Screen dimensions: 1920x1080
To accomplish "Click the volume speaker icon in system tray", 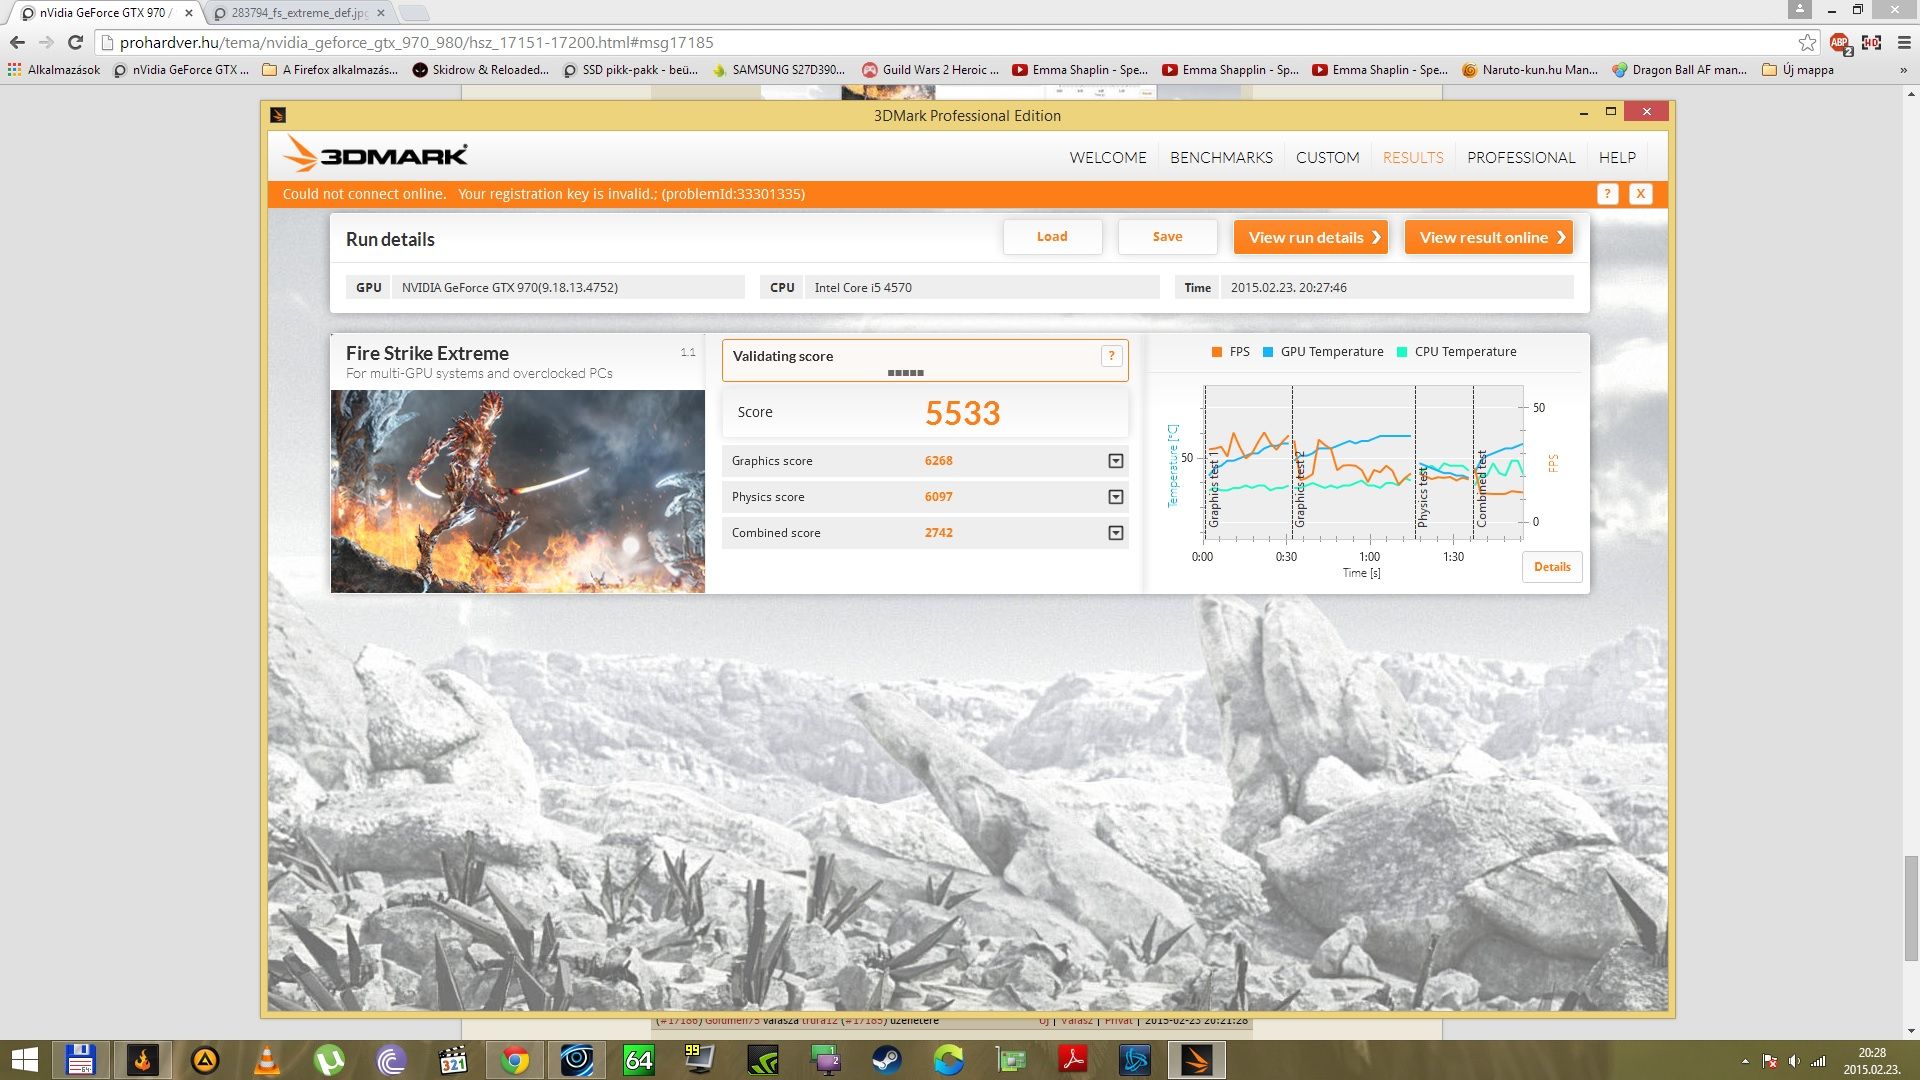I will tap(1794, 1061).
